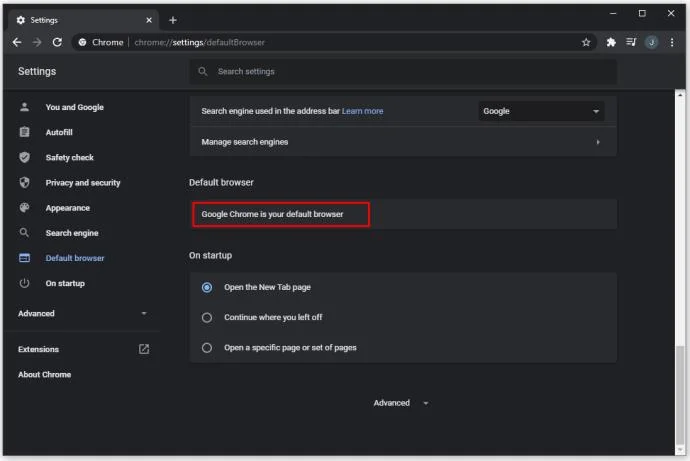Click the forward navigation arrow
Image resolution: width=690 pixels, height=461 pixels.
coord(37,42)
